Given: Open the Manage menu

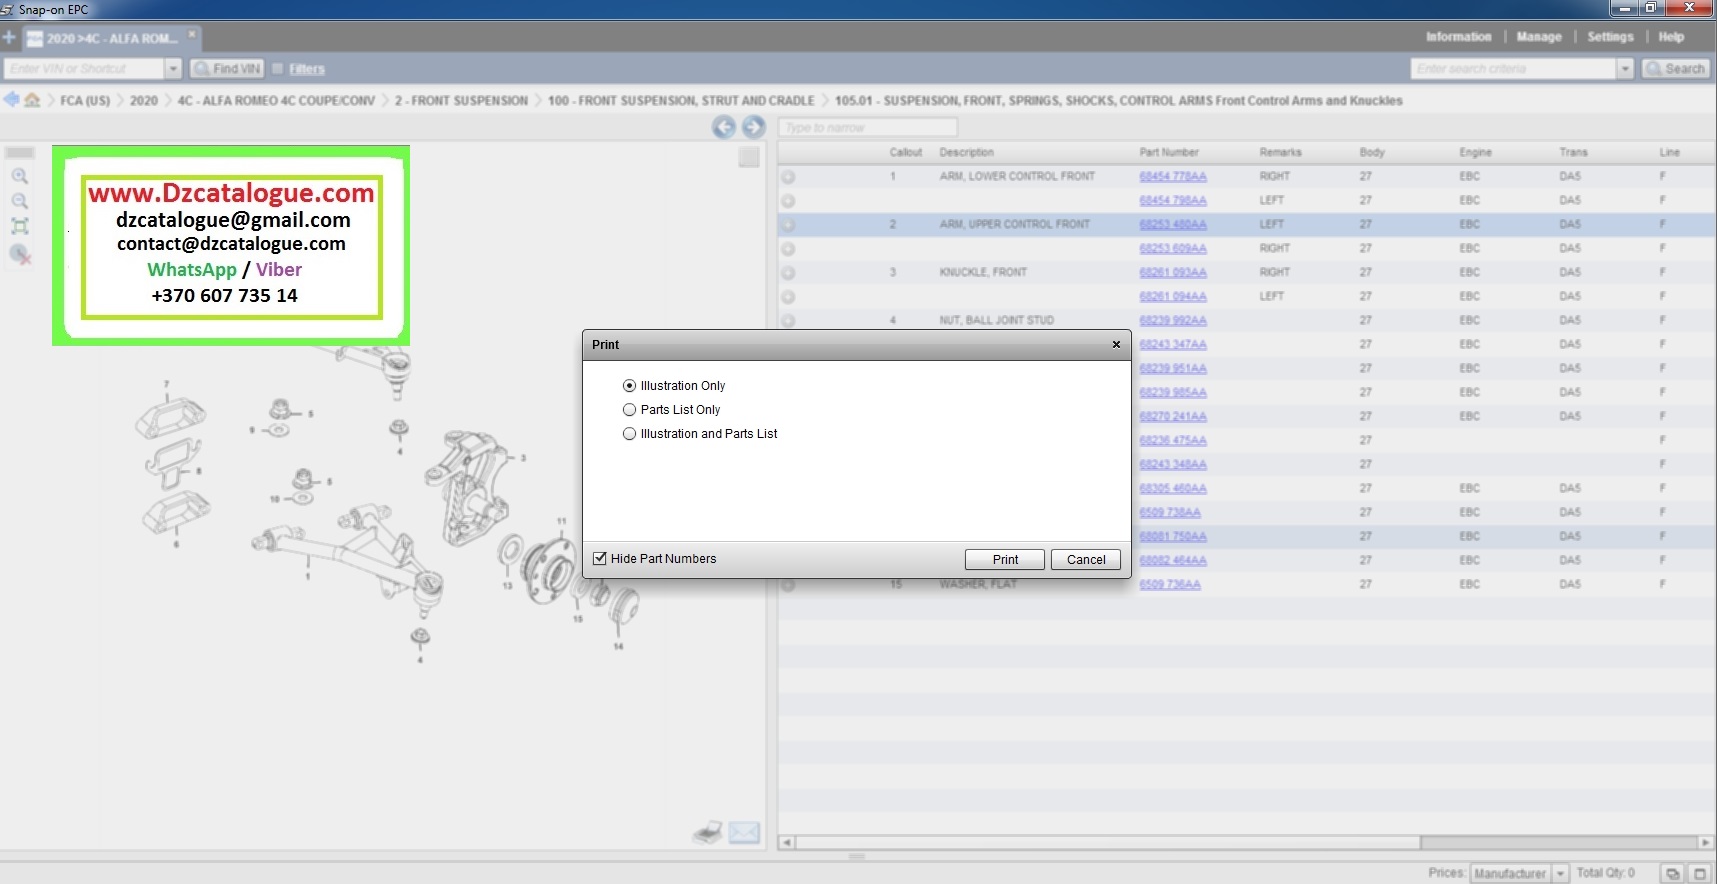Looking at the screenshot, I should 1539,37.
